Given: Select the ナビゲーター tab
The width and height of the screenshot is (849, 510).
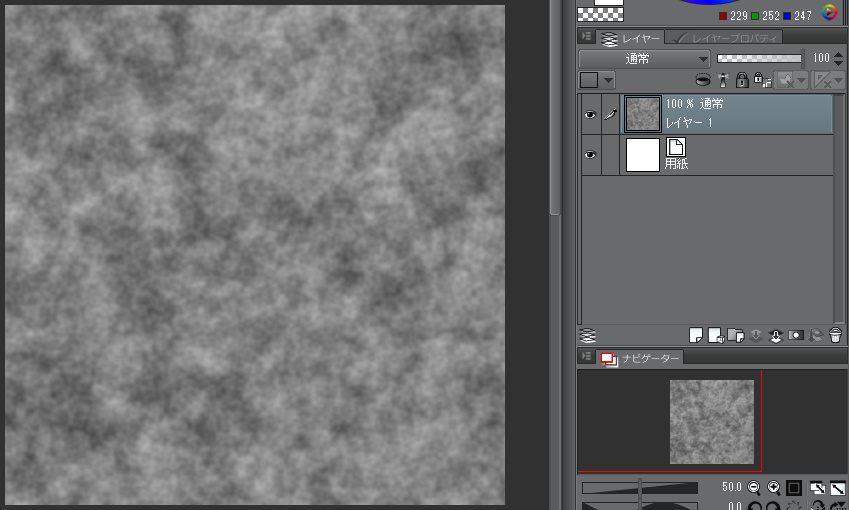Looking at the screenshot, I should coord(639,358).
